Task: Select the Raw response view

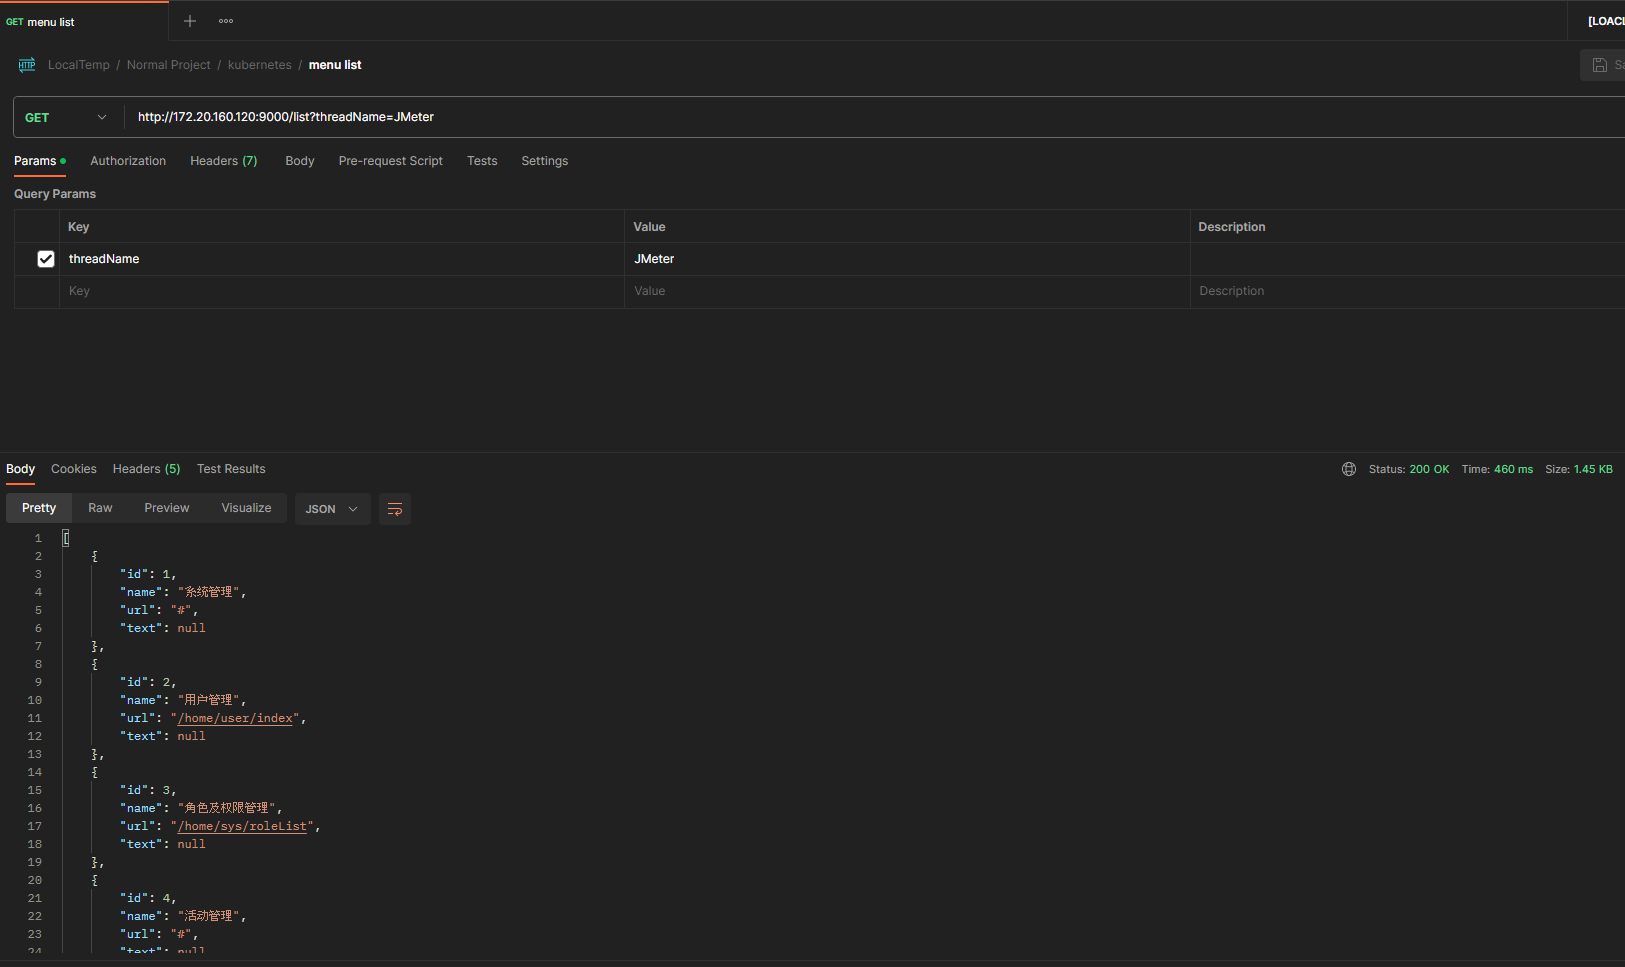Action: click(x=100, y=508)
